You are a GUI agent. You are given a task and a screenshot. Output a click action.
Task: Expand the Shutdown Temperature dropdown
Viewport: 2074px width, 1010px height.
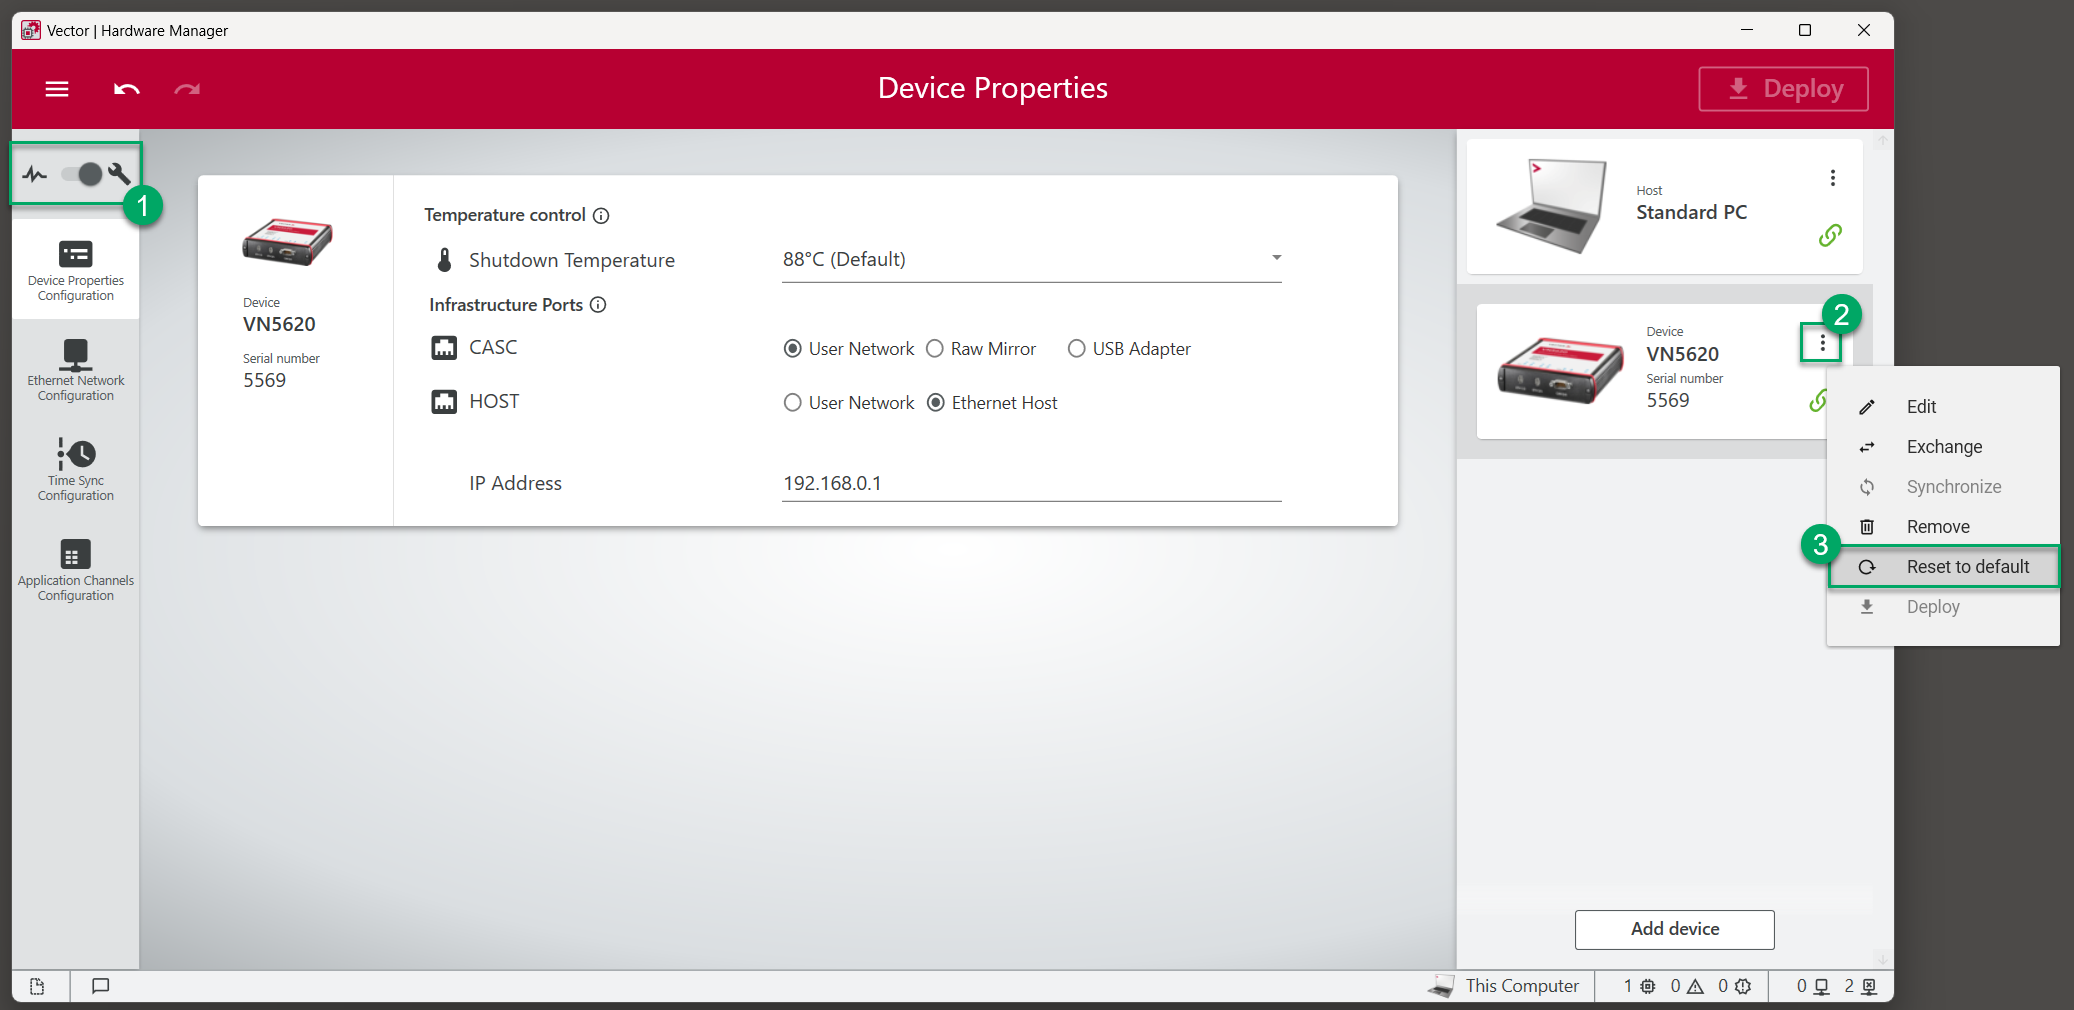(x=1276, y=258)
